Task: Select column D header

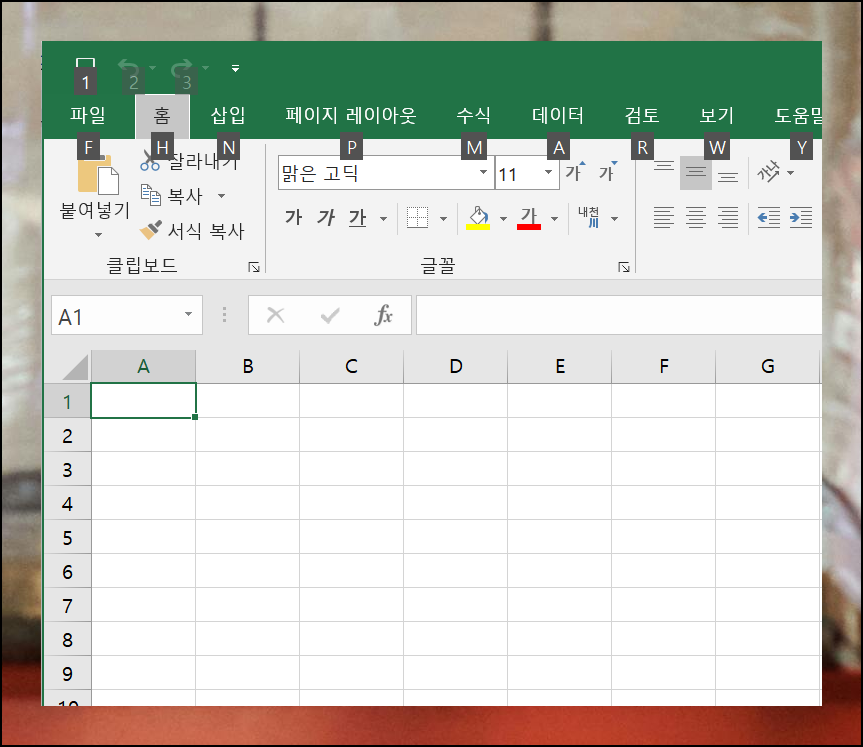Action: pos(455,367)
